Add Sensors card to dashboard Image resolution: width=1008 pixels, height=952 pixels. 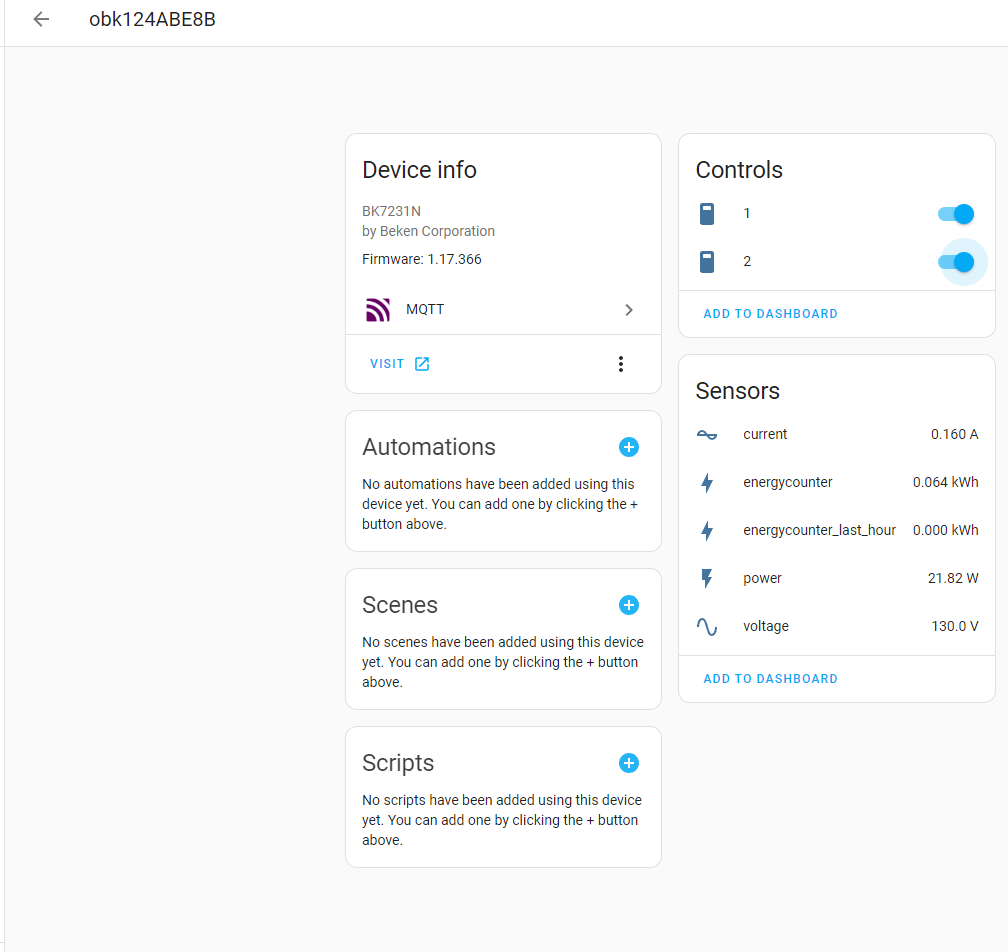pos(770,679)
